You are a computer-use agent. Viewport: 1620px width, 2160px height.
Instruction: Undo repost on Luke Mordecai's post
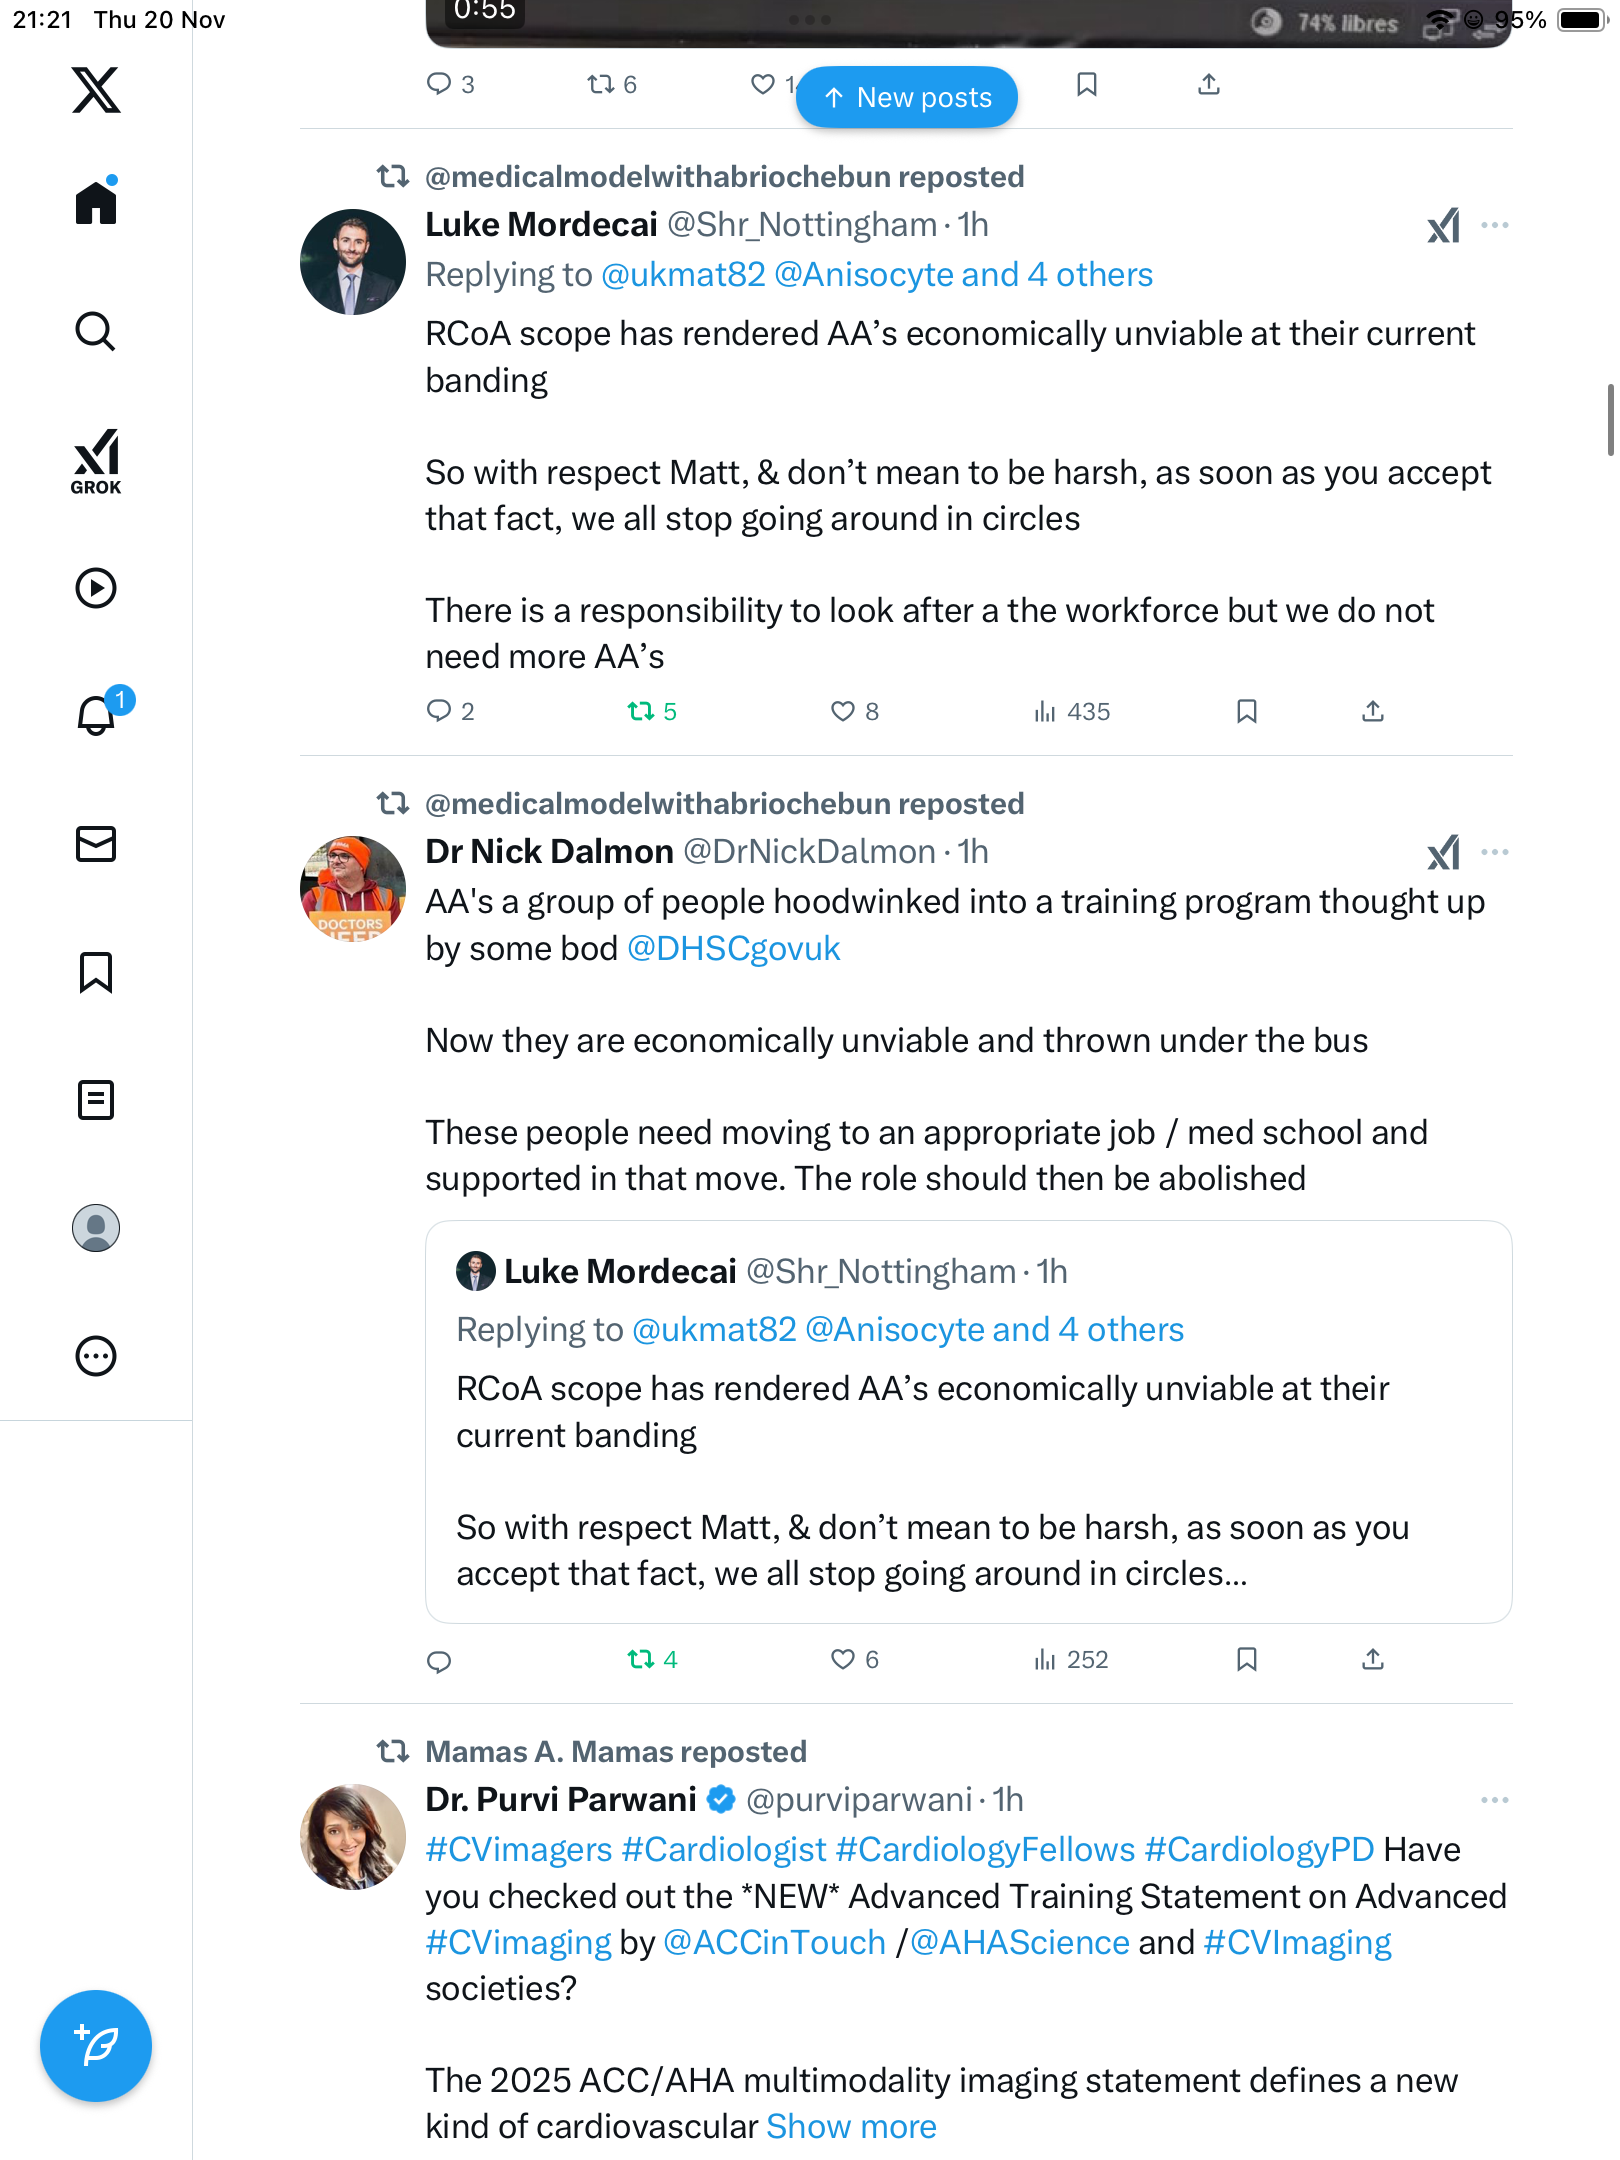tap(651, 711)
